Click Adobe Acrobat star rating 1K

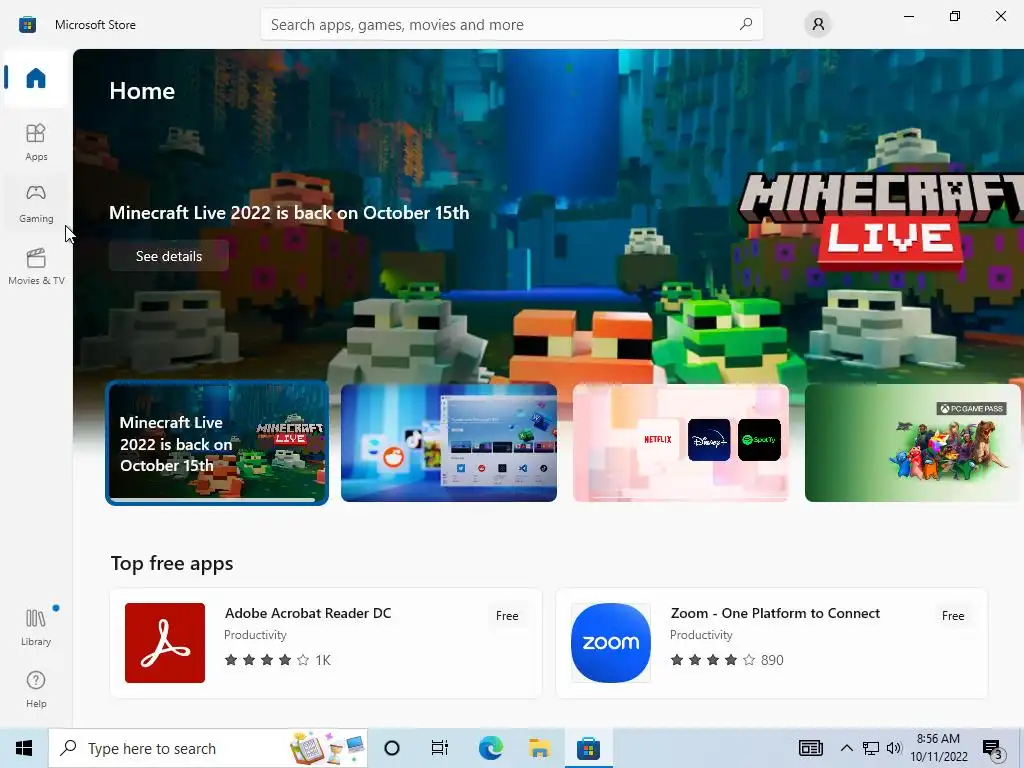point(278,660)
